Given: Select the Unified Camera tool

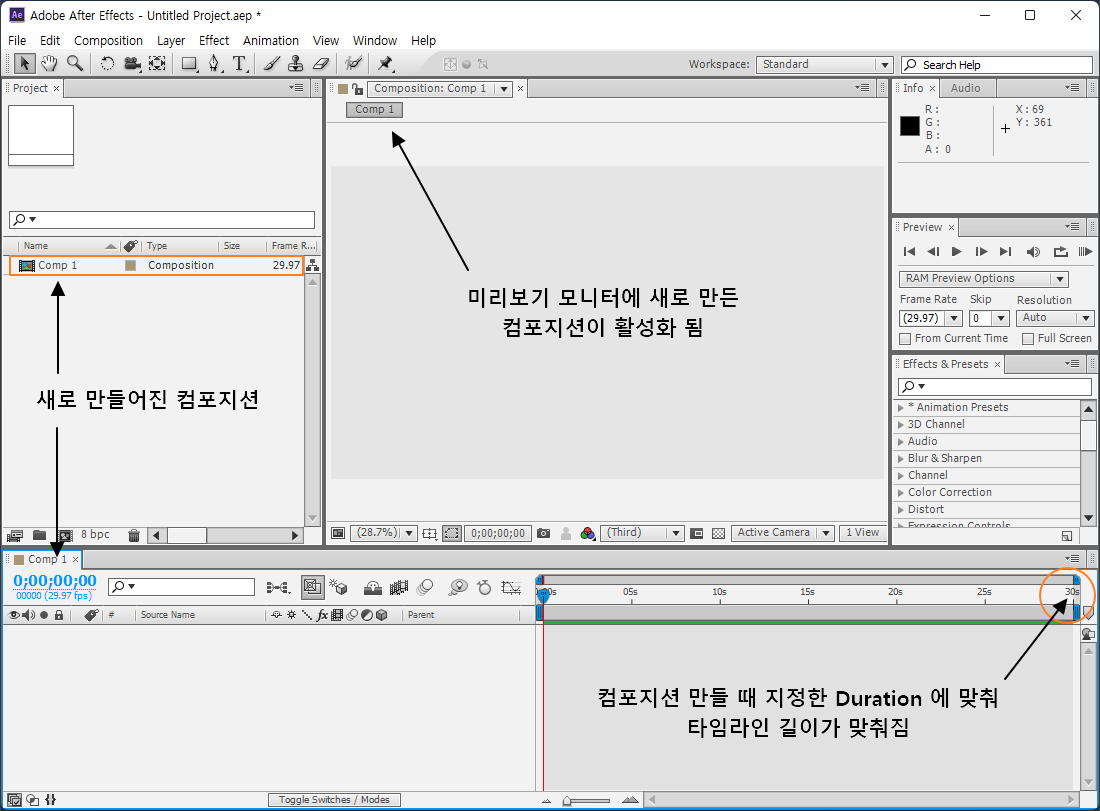Looking at the screenshot, I should [132, 64].
